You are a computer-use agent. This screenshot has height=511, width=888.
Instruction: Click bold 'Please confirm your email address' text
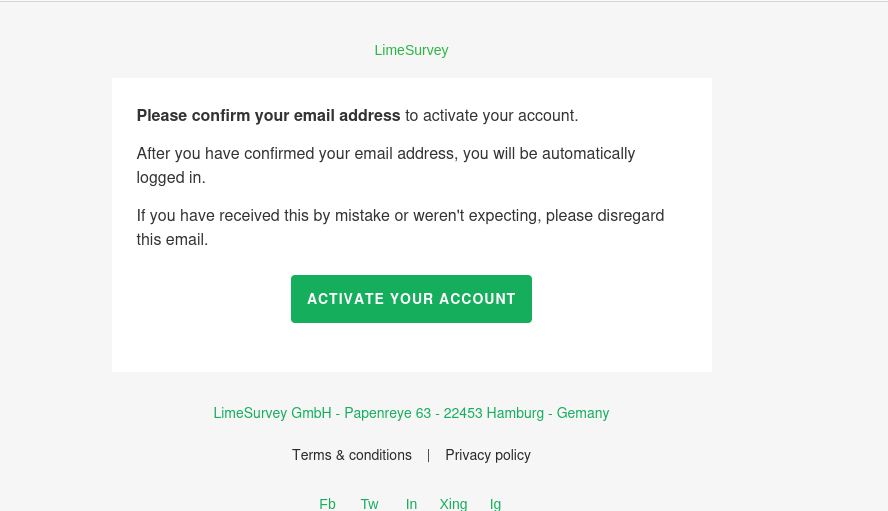tap(268, 115)
